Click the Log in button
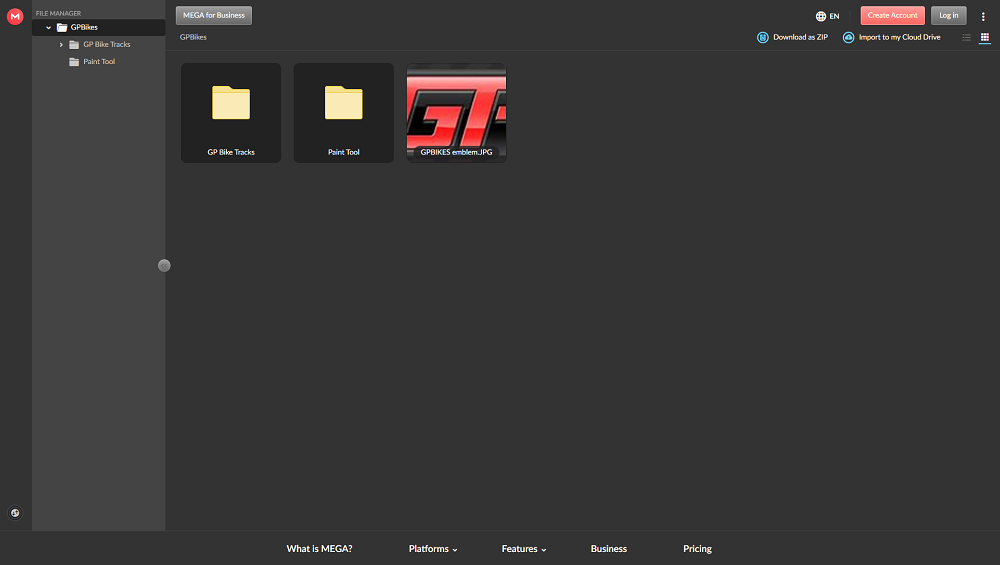Image resolution: width=1000 pixels, height=565 pixels. [x=948, y=15]
